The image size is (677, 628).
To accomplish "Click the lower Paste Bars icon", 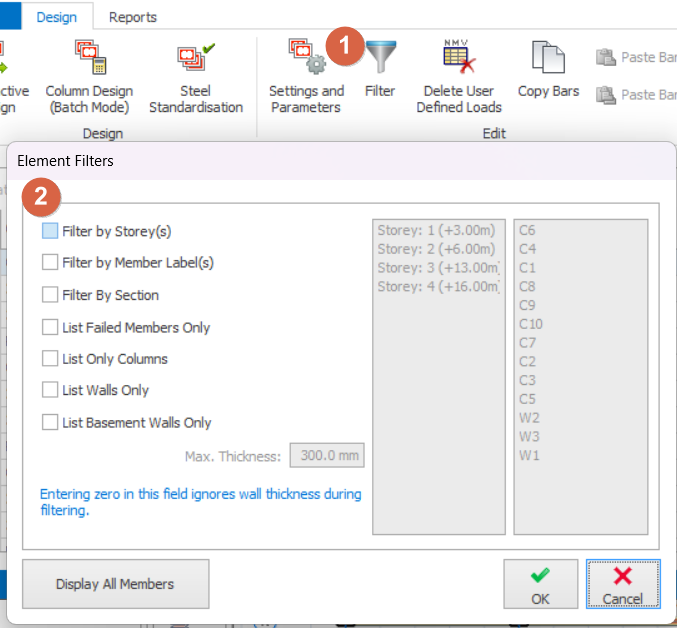I will pos(605,95).
